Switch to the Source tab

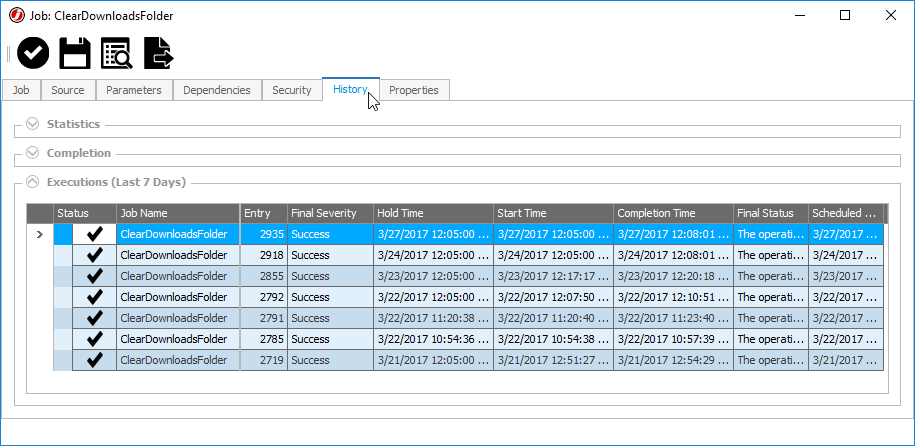[x=68, y=90]
